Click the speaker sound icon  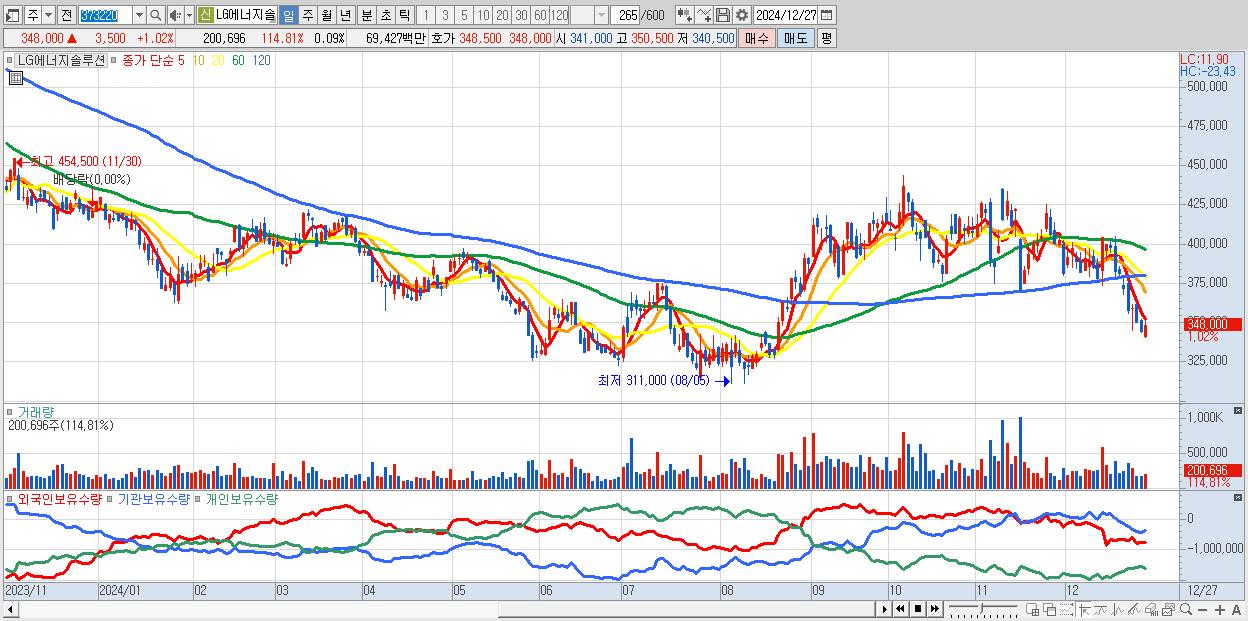click(174, 15)
